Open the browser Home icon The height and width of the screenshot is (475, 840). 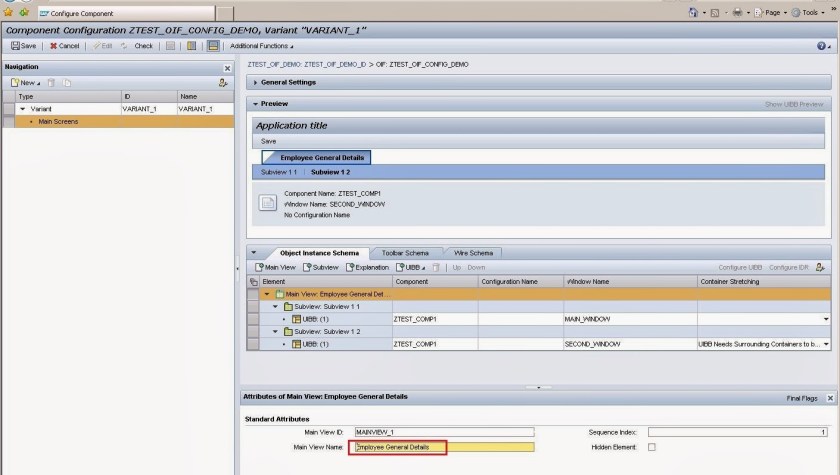[695, 12]
